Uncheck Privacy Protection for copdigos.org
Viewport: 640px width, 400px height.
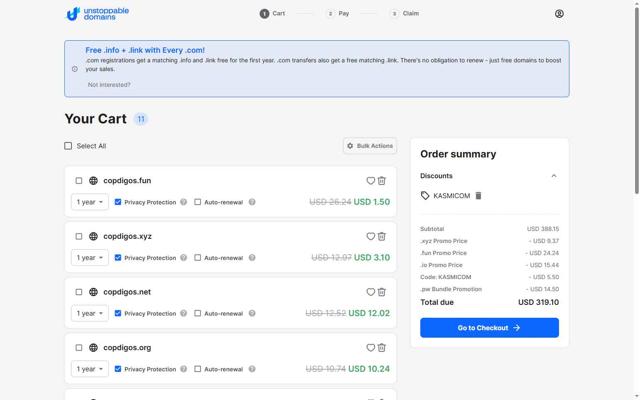118,369
